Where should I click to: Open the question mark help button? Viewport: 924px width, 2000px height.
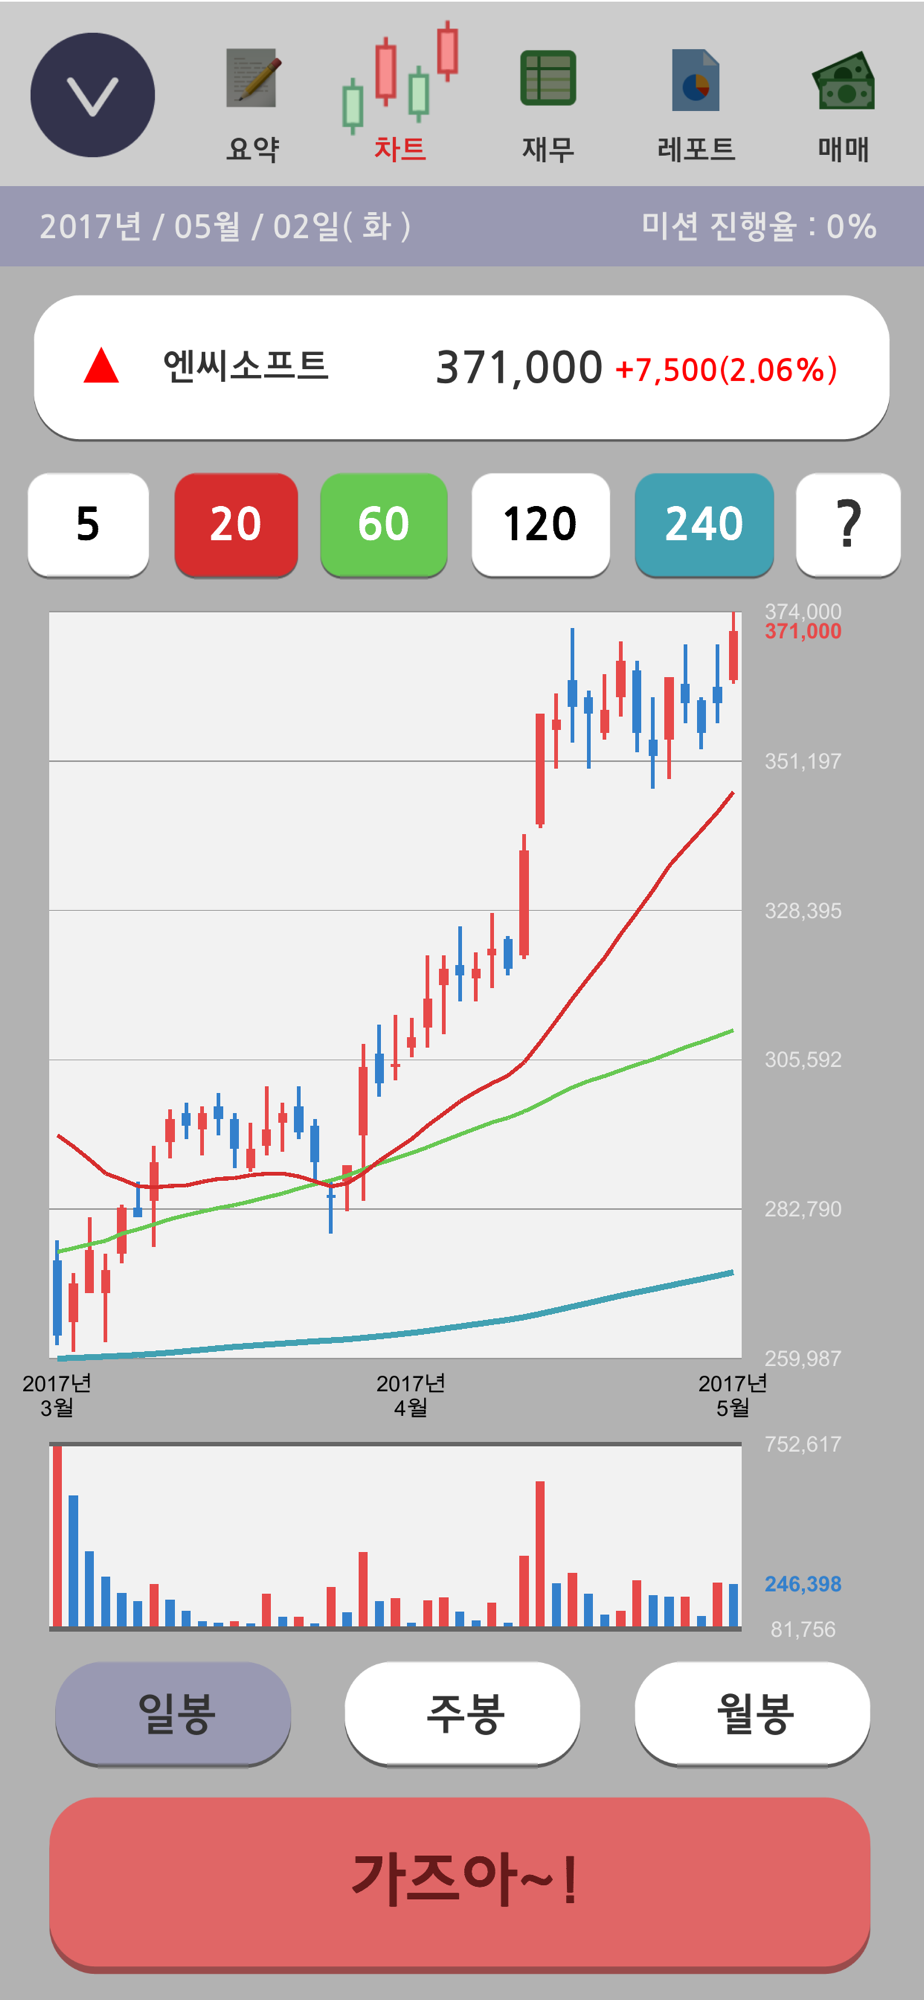[x=848, y=524]
